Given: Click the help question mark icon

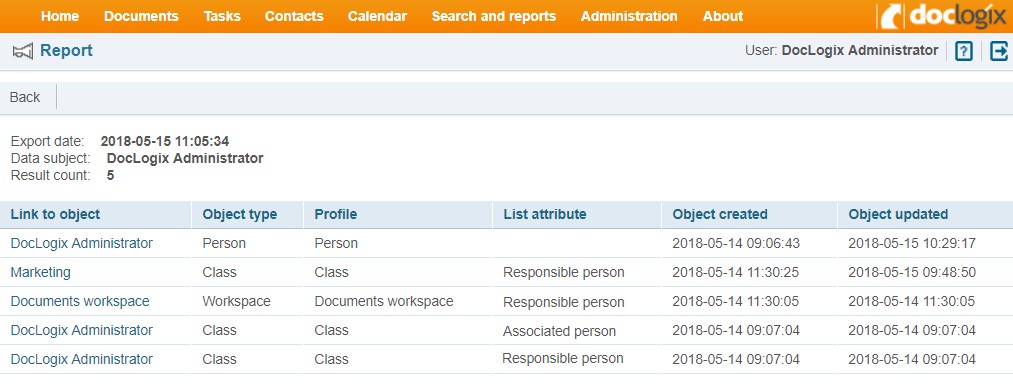Looking at the screenshot, I should 963,51.
